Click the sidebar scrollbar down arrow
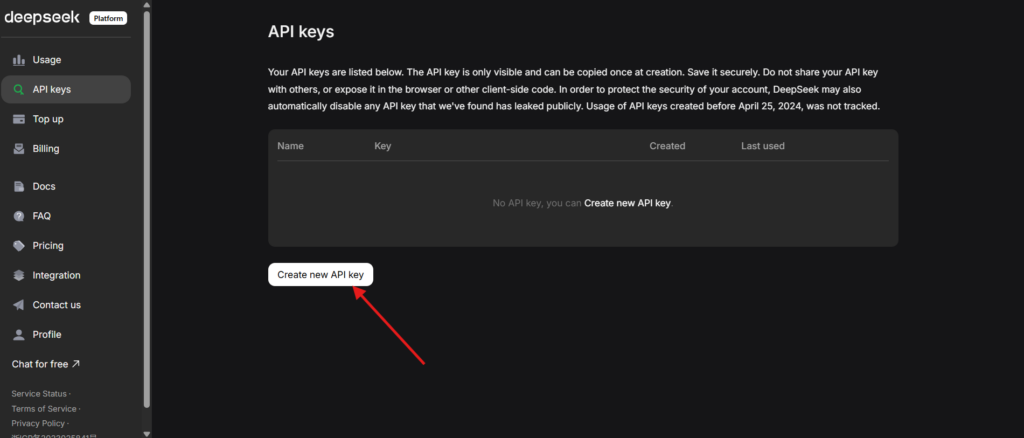Viewport: 1024px width, 438px height. point(148,432)
